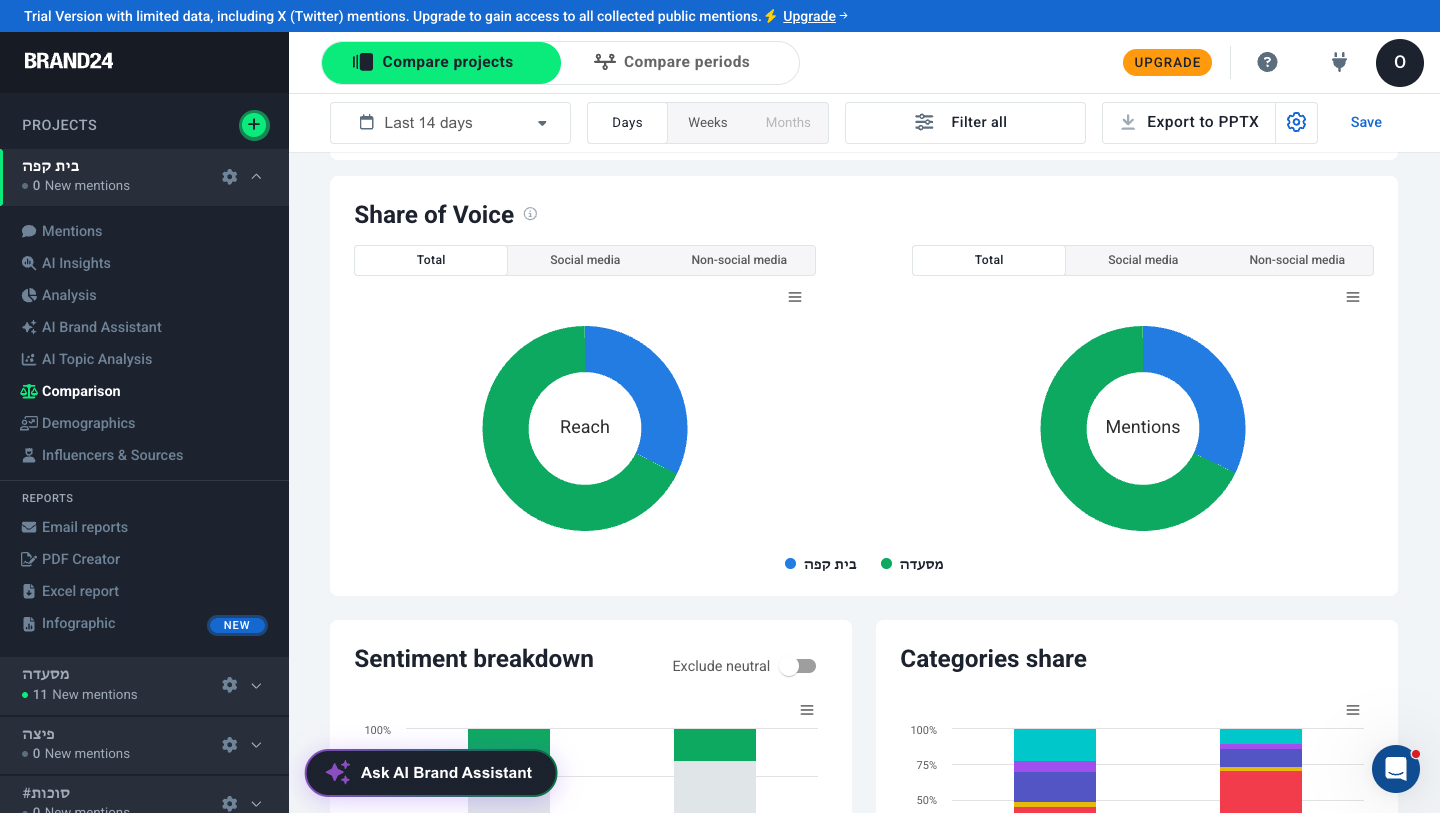Expand פיצה project chevron

click(256, 744)
